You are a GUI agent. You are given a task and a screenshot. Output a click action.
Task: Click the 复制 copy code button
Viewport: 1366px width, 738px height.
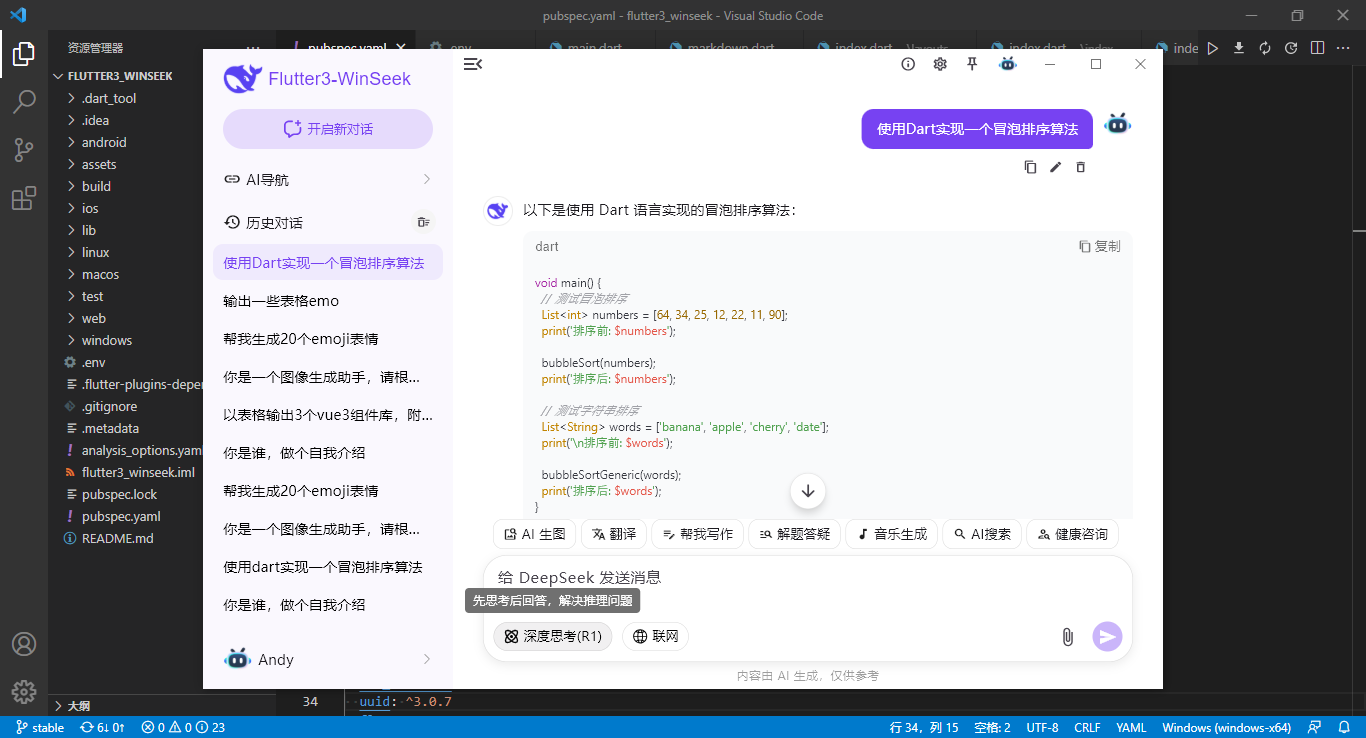coord(1099,246)
